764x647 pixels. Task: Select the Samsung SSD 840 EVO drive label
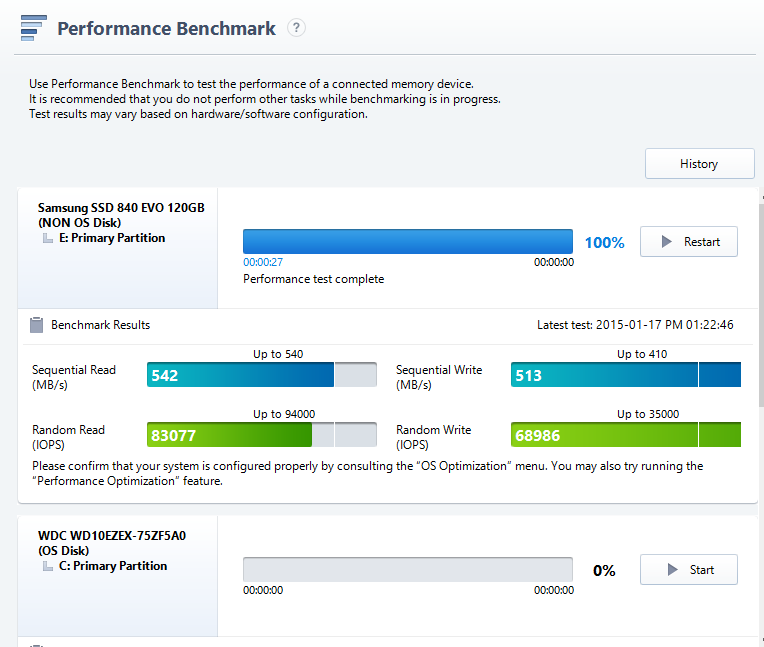[x=121, y=215]
